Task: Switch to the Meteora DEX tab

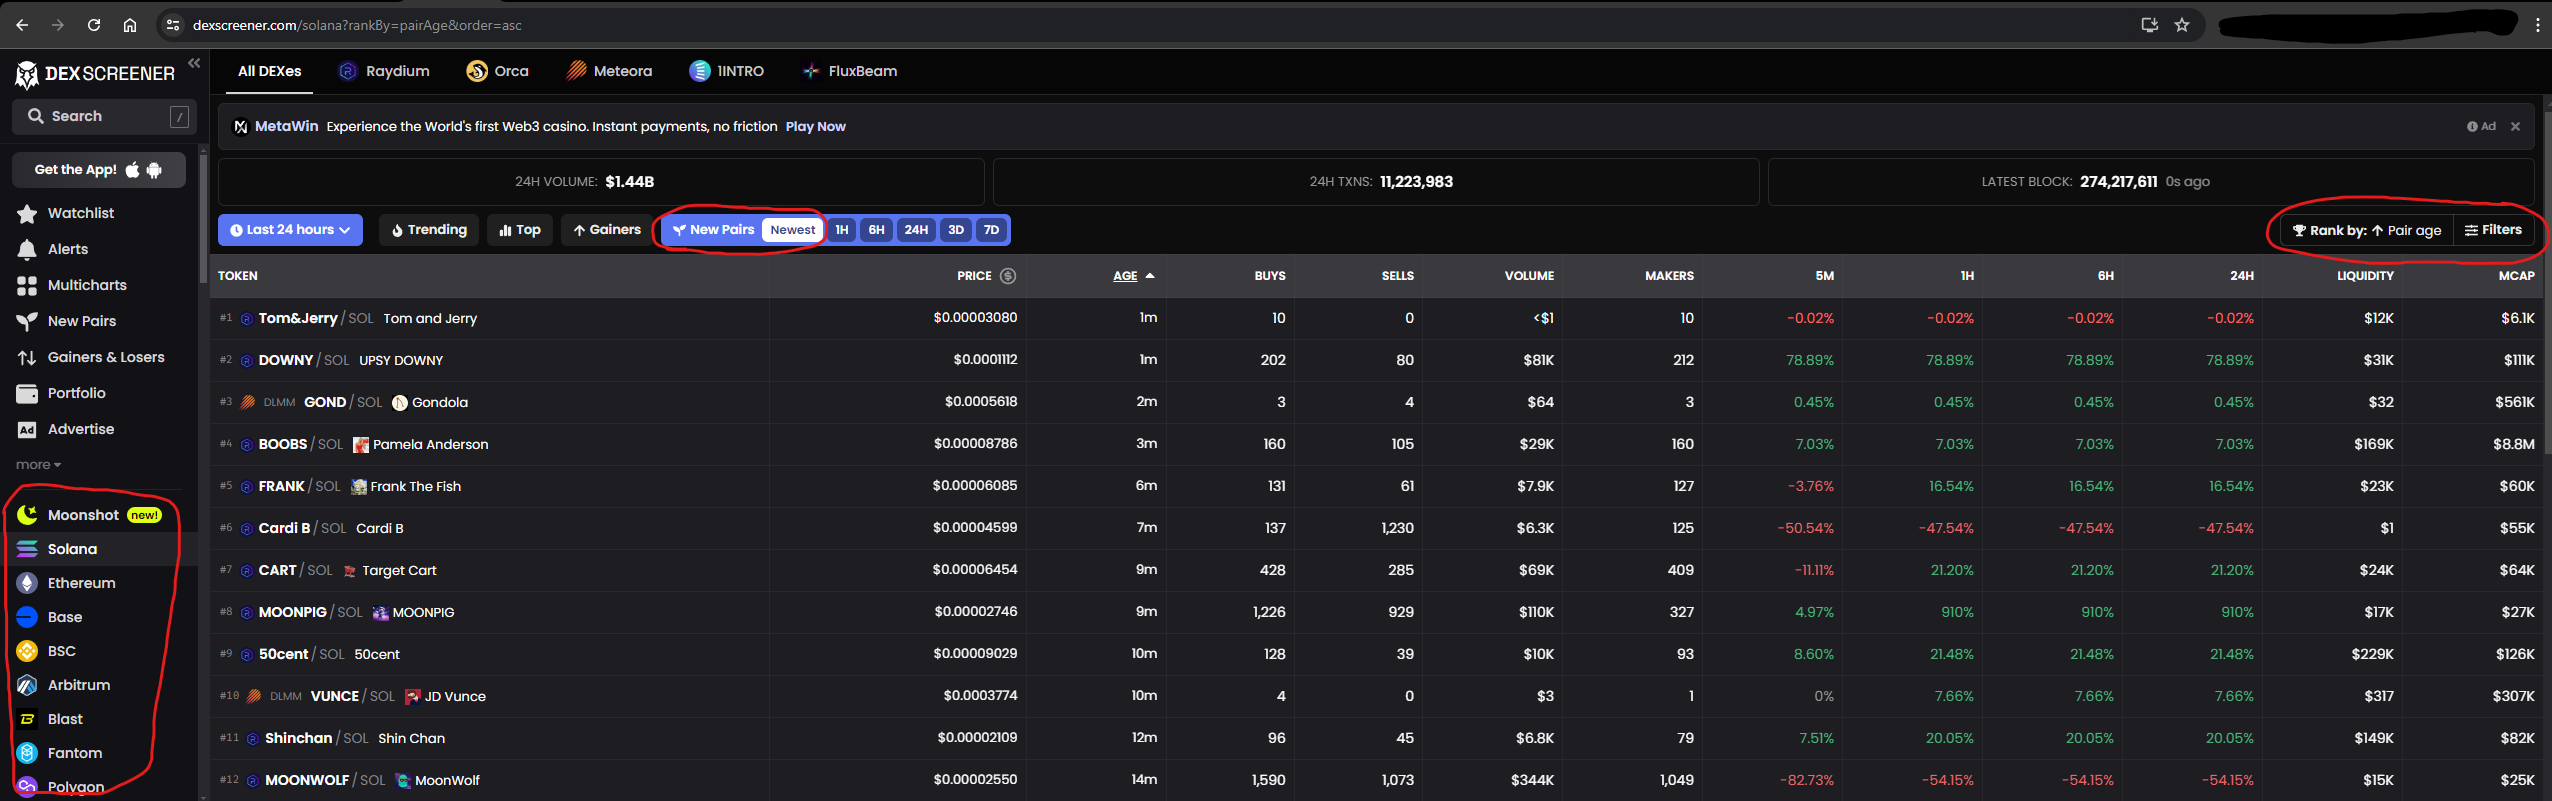Action: pos(609,71)
